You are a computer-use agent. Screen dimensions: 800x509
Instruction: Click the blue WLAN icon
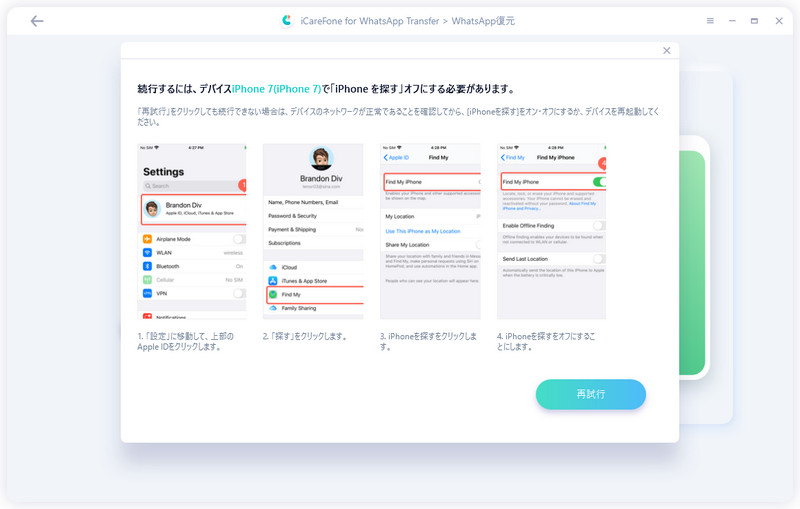click(x=148, y=253)
